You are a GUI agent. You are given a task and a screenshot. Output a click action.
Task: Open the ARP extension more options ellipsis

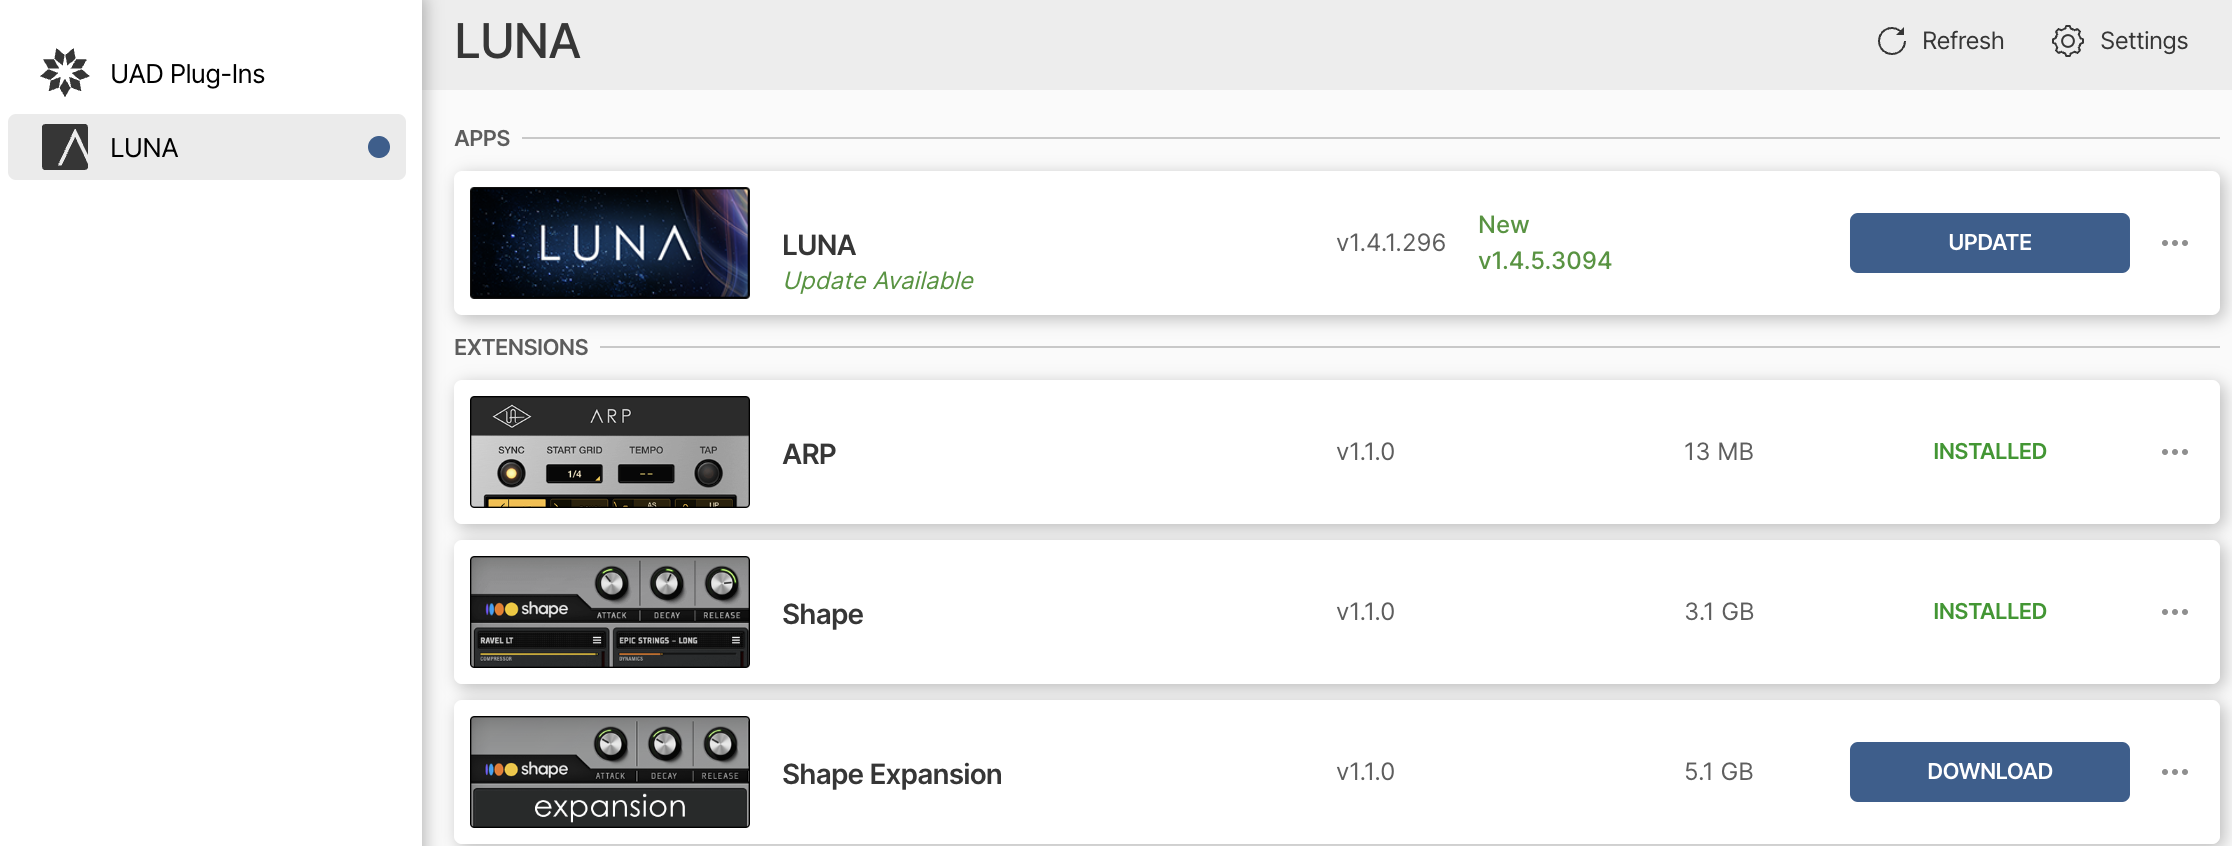pos(2174,452)
